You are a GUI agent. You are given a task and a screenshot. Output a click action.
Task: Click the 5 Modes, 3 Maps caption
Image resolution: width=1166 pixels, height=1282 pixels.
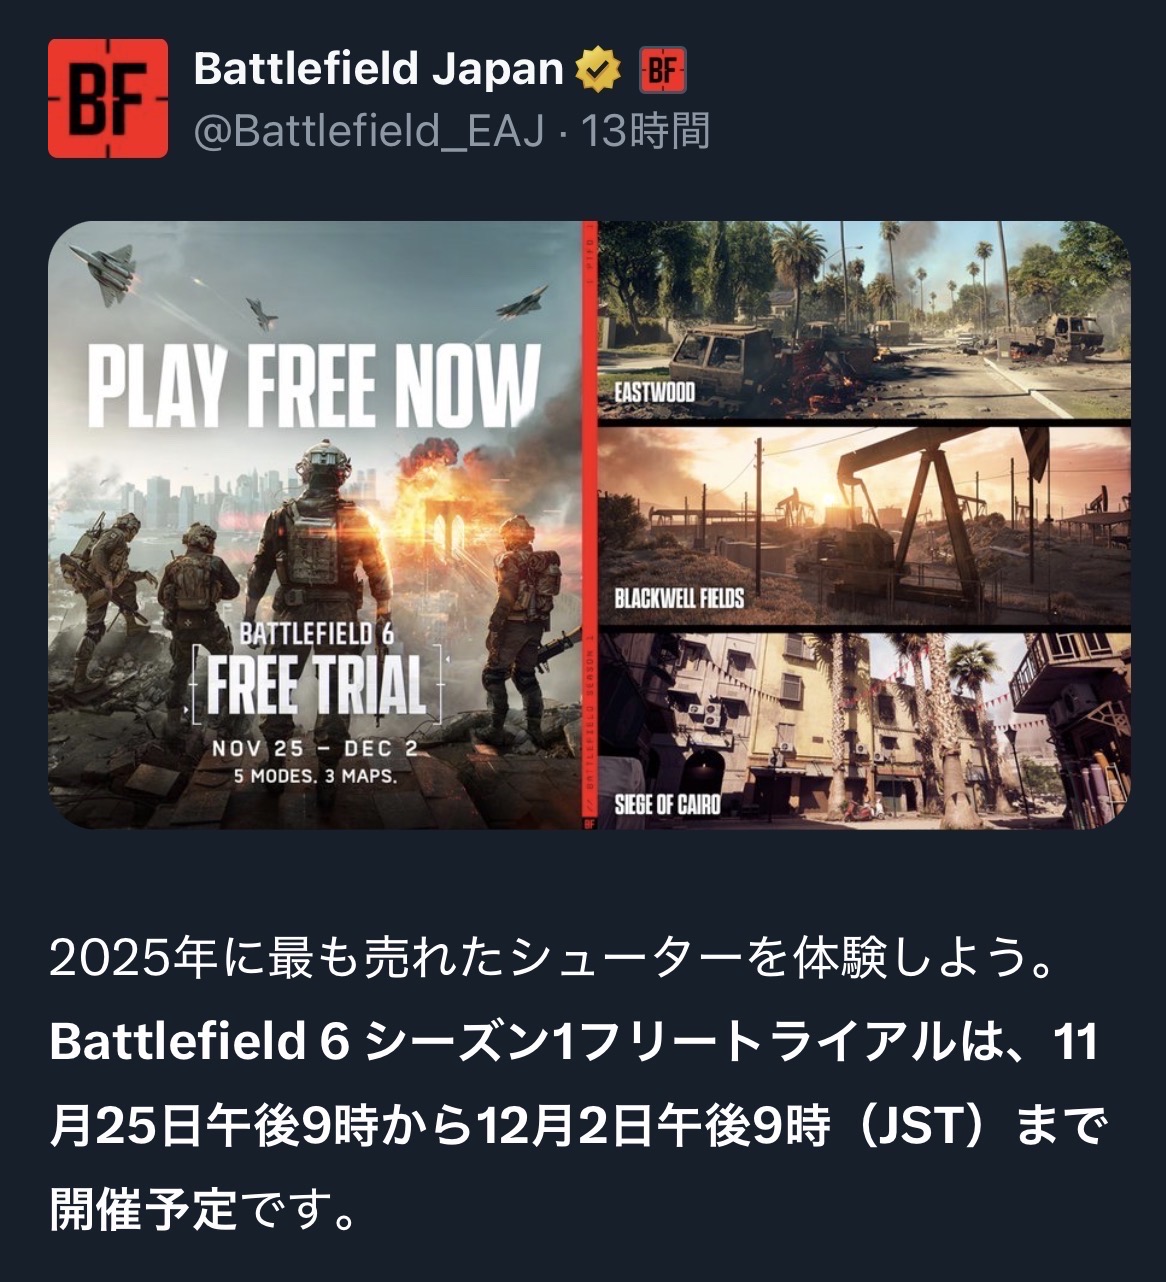[x=315, y=776]
